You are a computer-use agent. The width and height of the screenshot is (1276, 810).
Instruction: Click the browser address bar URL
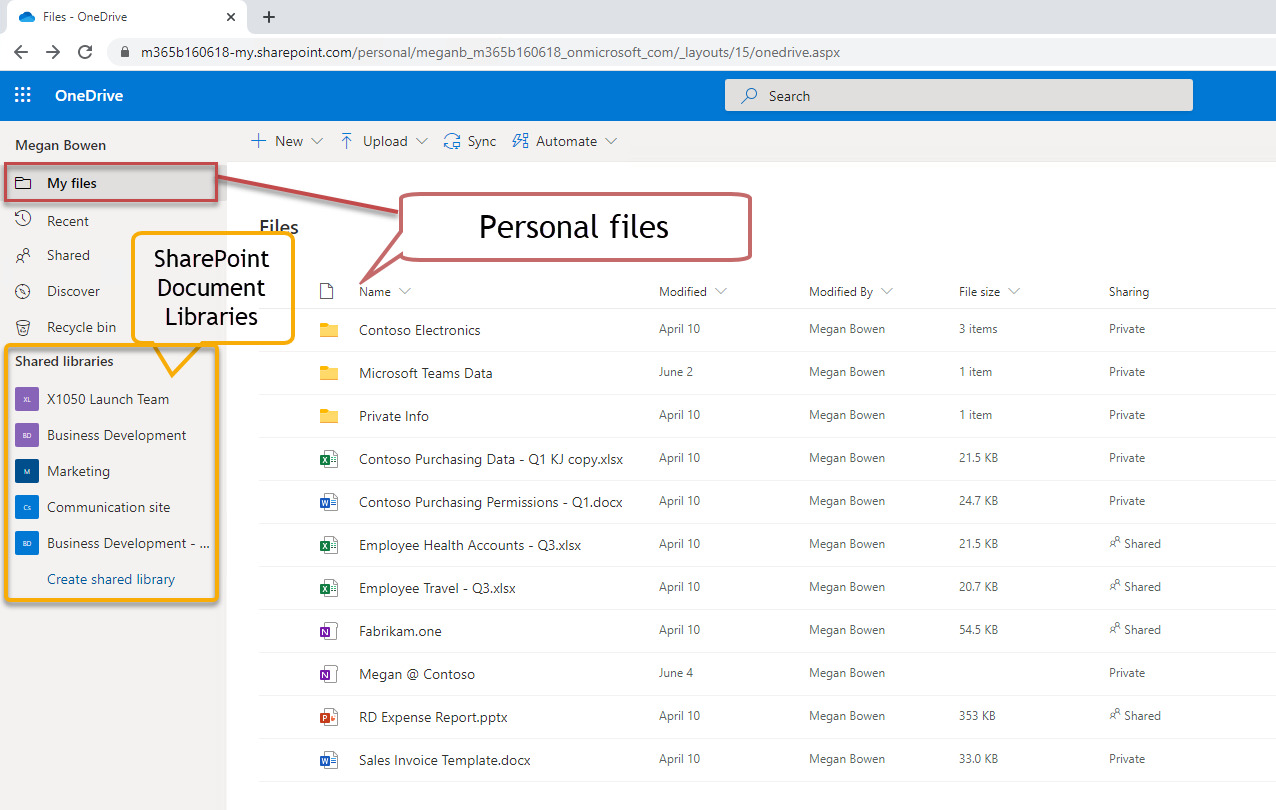click(x=490, y=52)
